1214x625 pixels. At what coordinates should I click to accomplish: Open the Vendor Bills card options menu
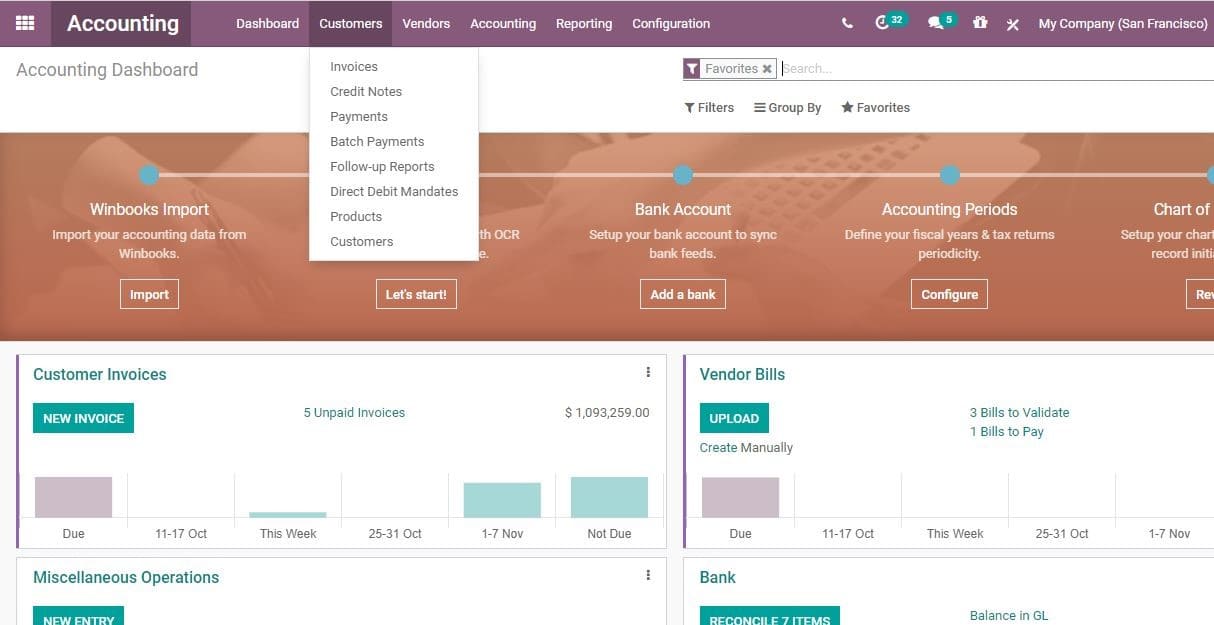coord(1208,371)
